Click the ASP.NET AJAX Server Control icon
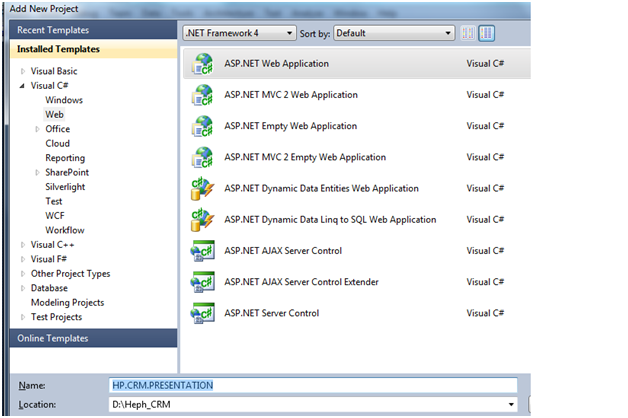This screenshot has width=628, height=418. (x=203, y=251)
